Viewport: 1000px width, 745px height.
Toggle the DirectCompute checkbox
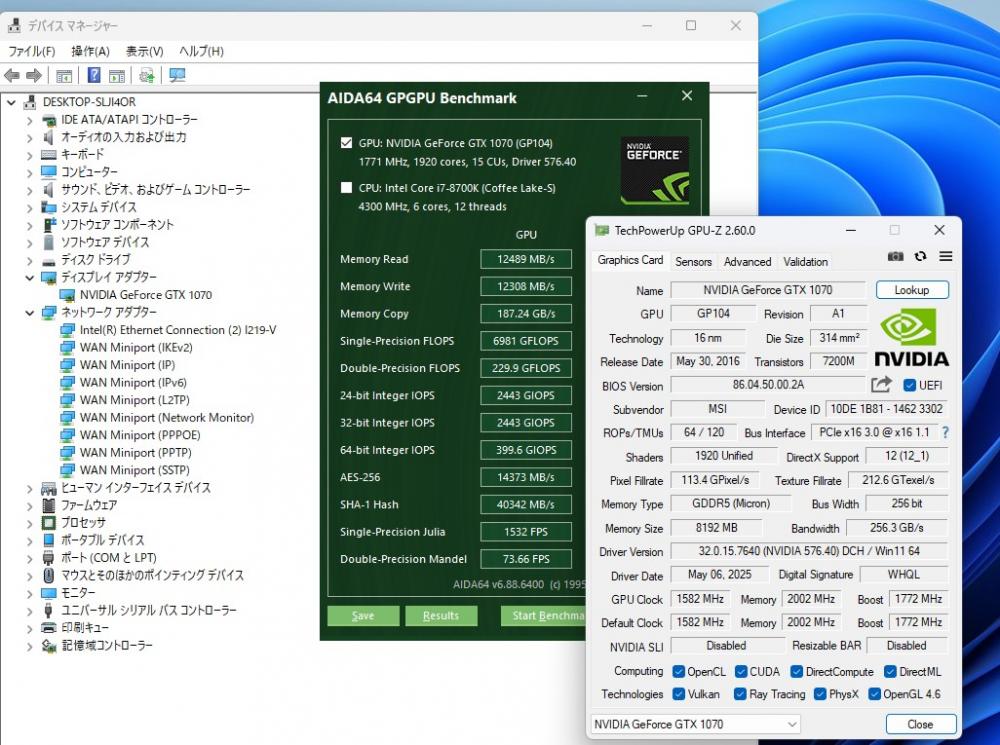797,672
